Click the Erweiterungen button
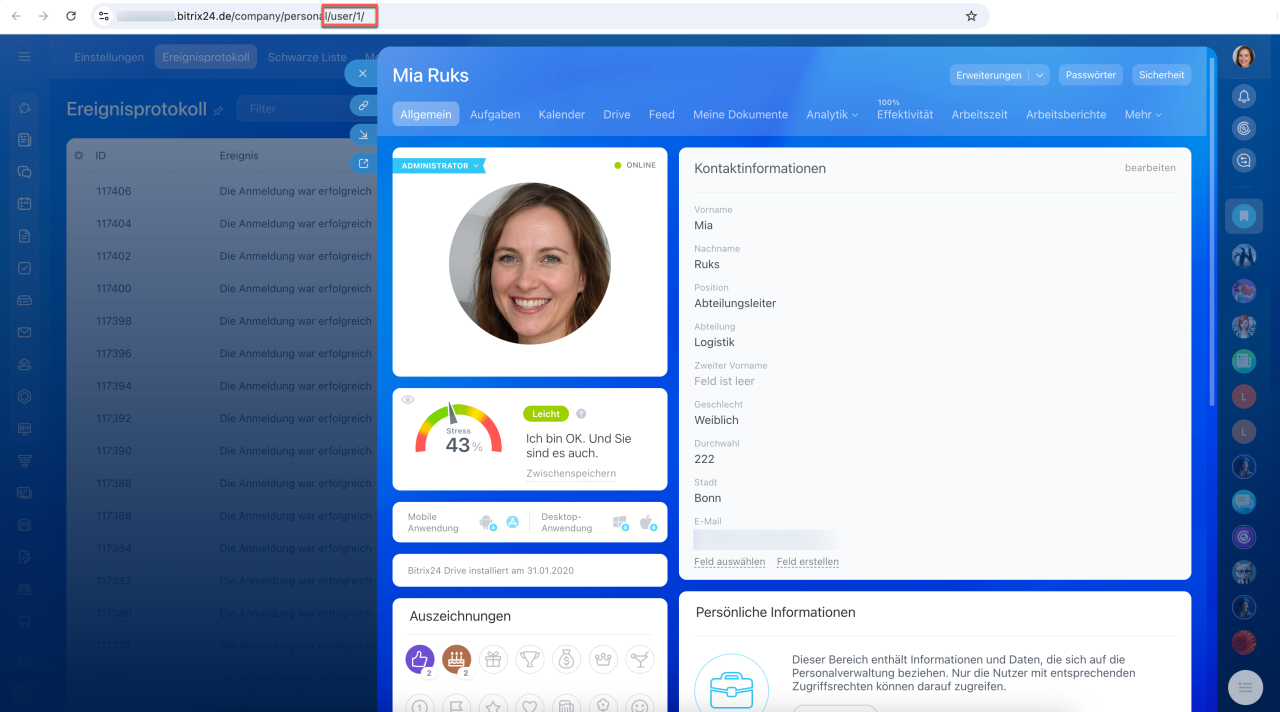Screen dimensions: 1280x712 click(x=988, y=75)
